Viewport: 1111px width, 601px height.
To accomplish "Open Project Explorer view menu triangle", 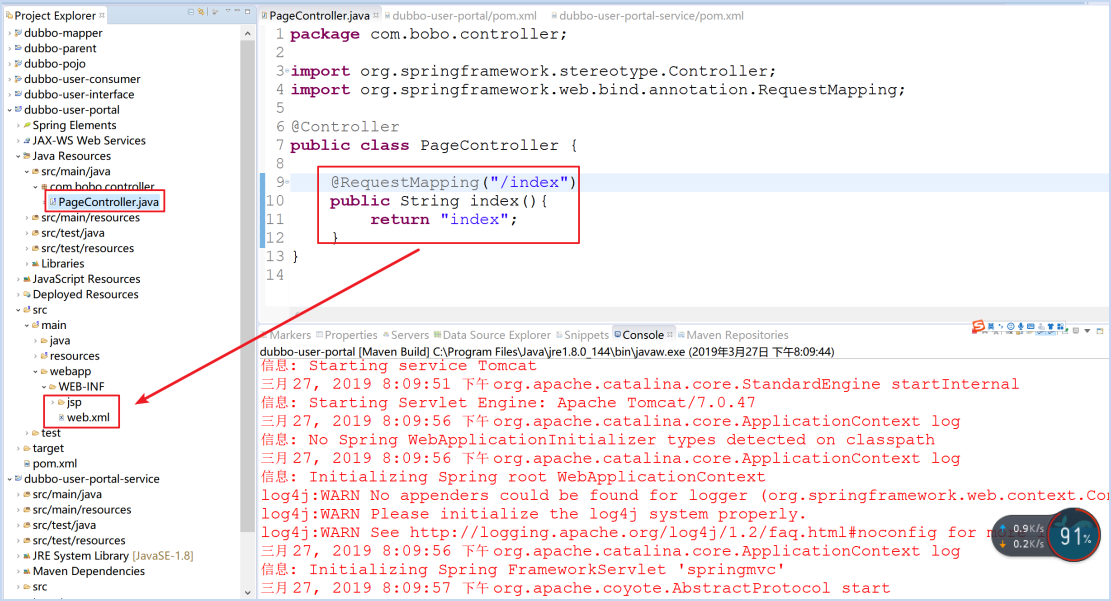I will 228,10.
